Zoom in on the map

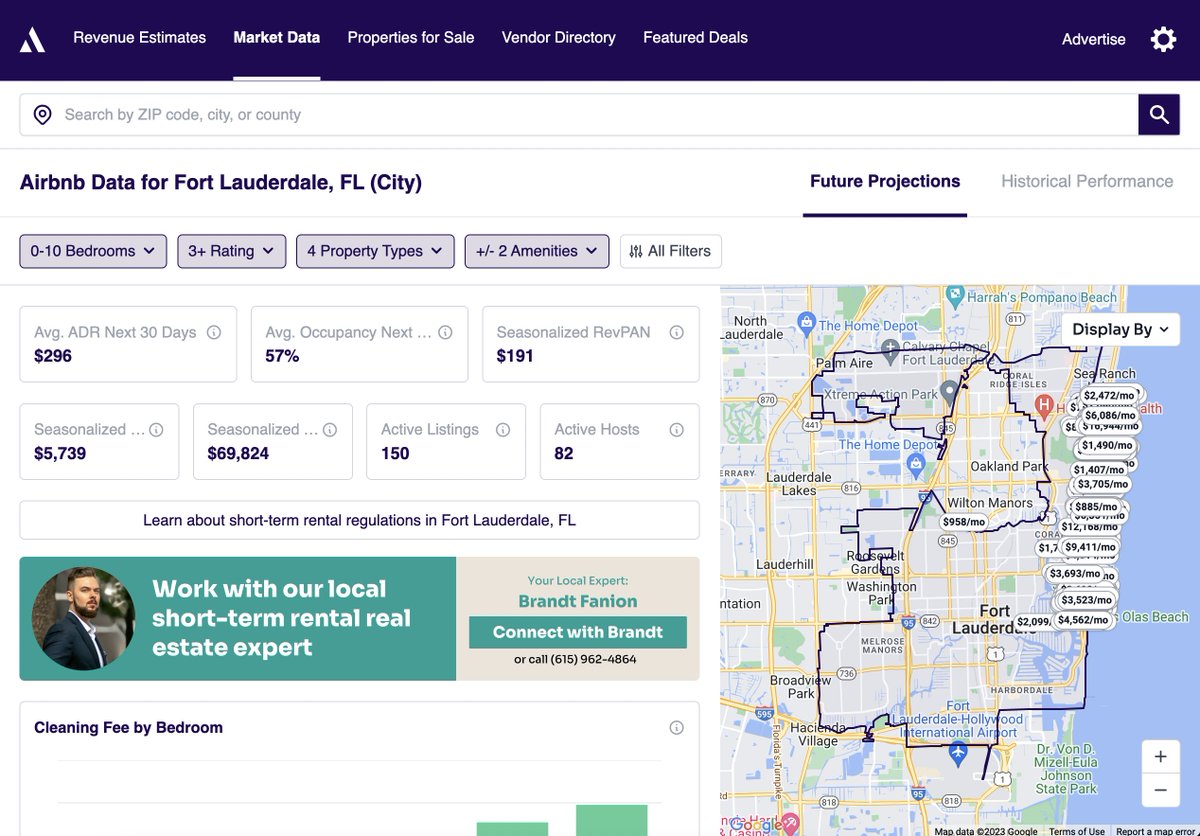[x=1160, y=757]
